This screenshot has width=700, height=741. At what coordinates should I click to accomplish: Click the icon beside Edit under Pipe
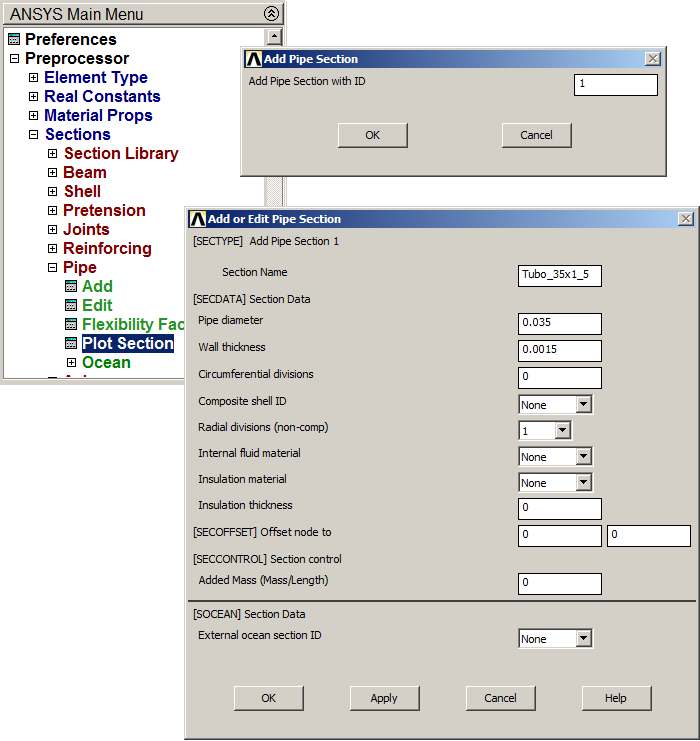[x=71, y=306]
